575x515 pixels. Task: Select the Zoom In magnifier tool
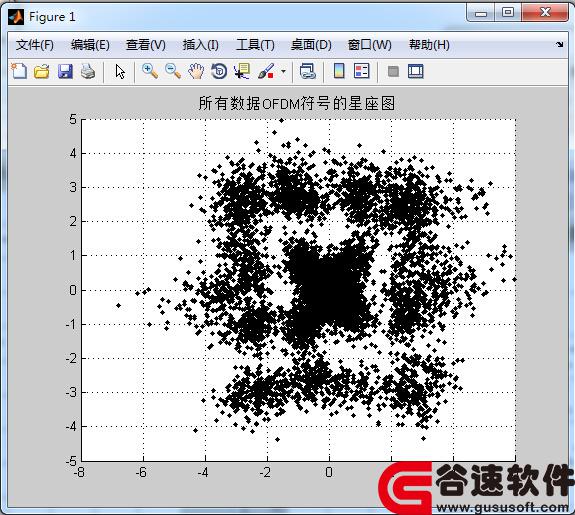click(150, 71)
